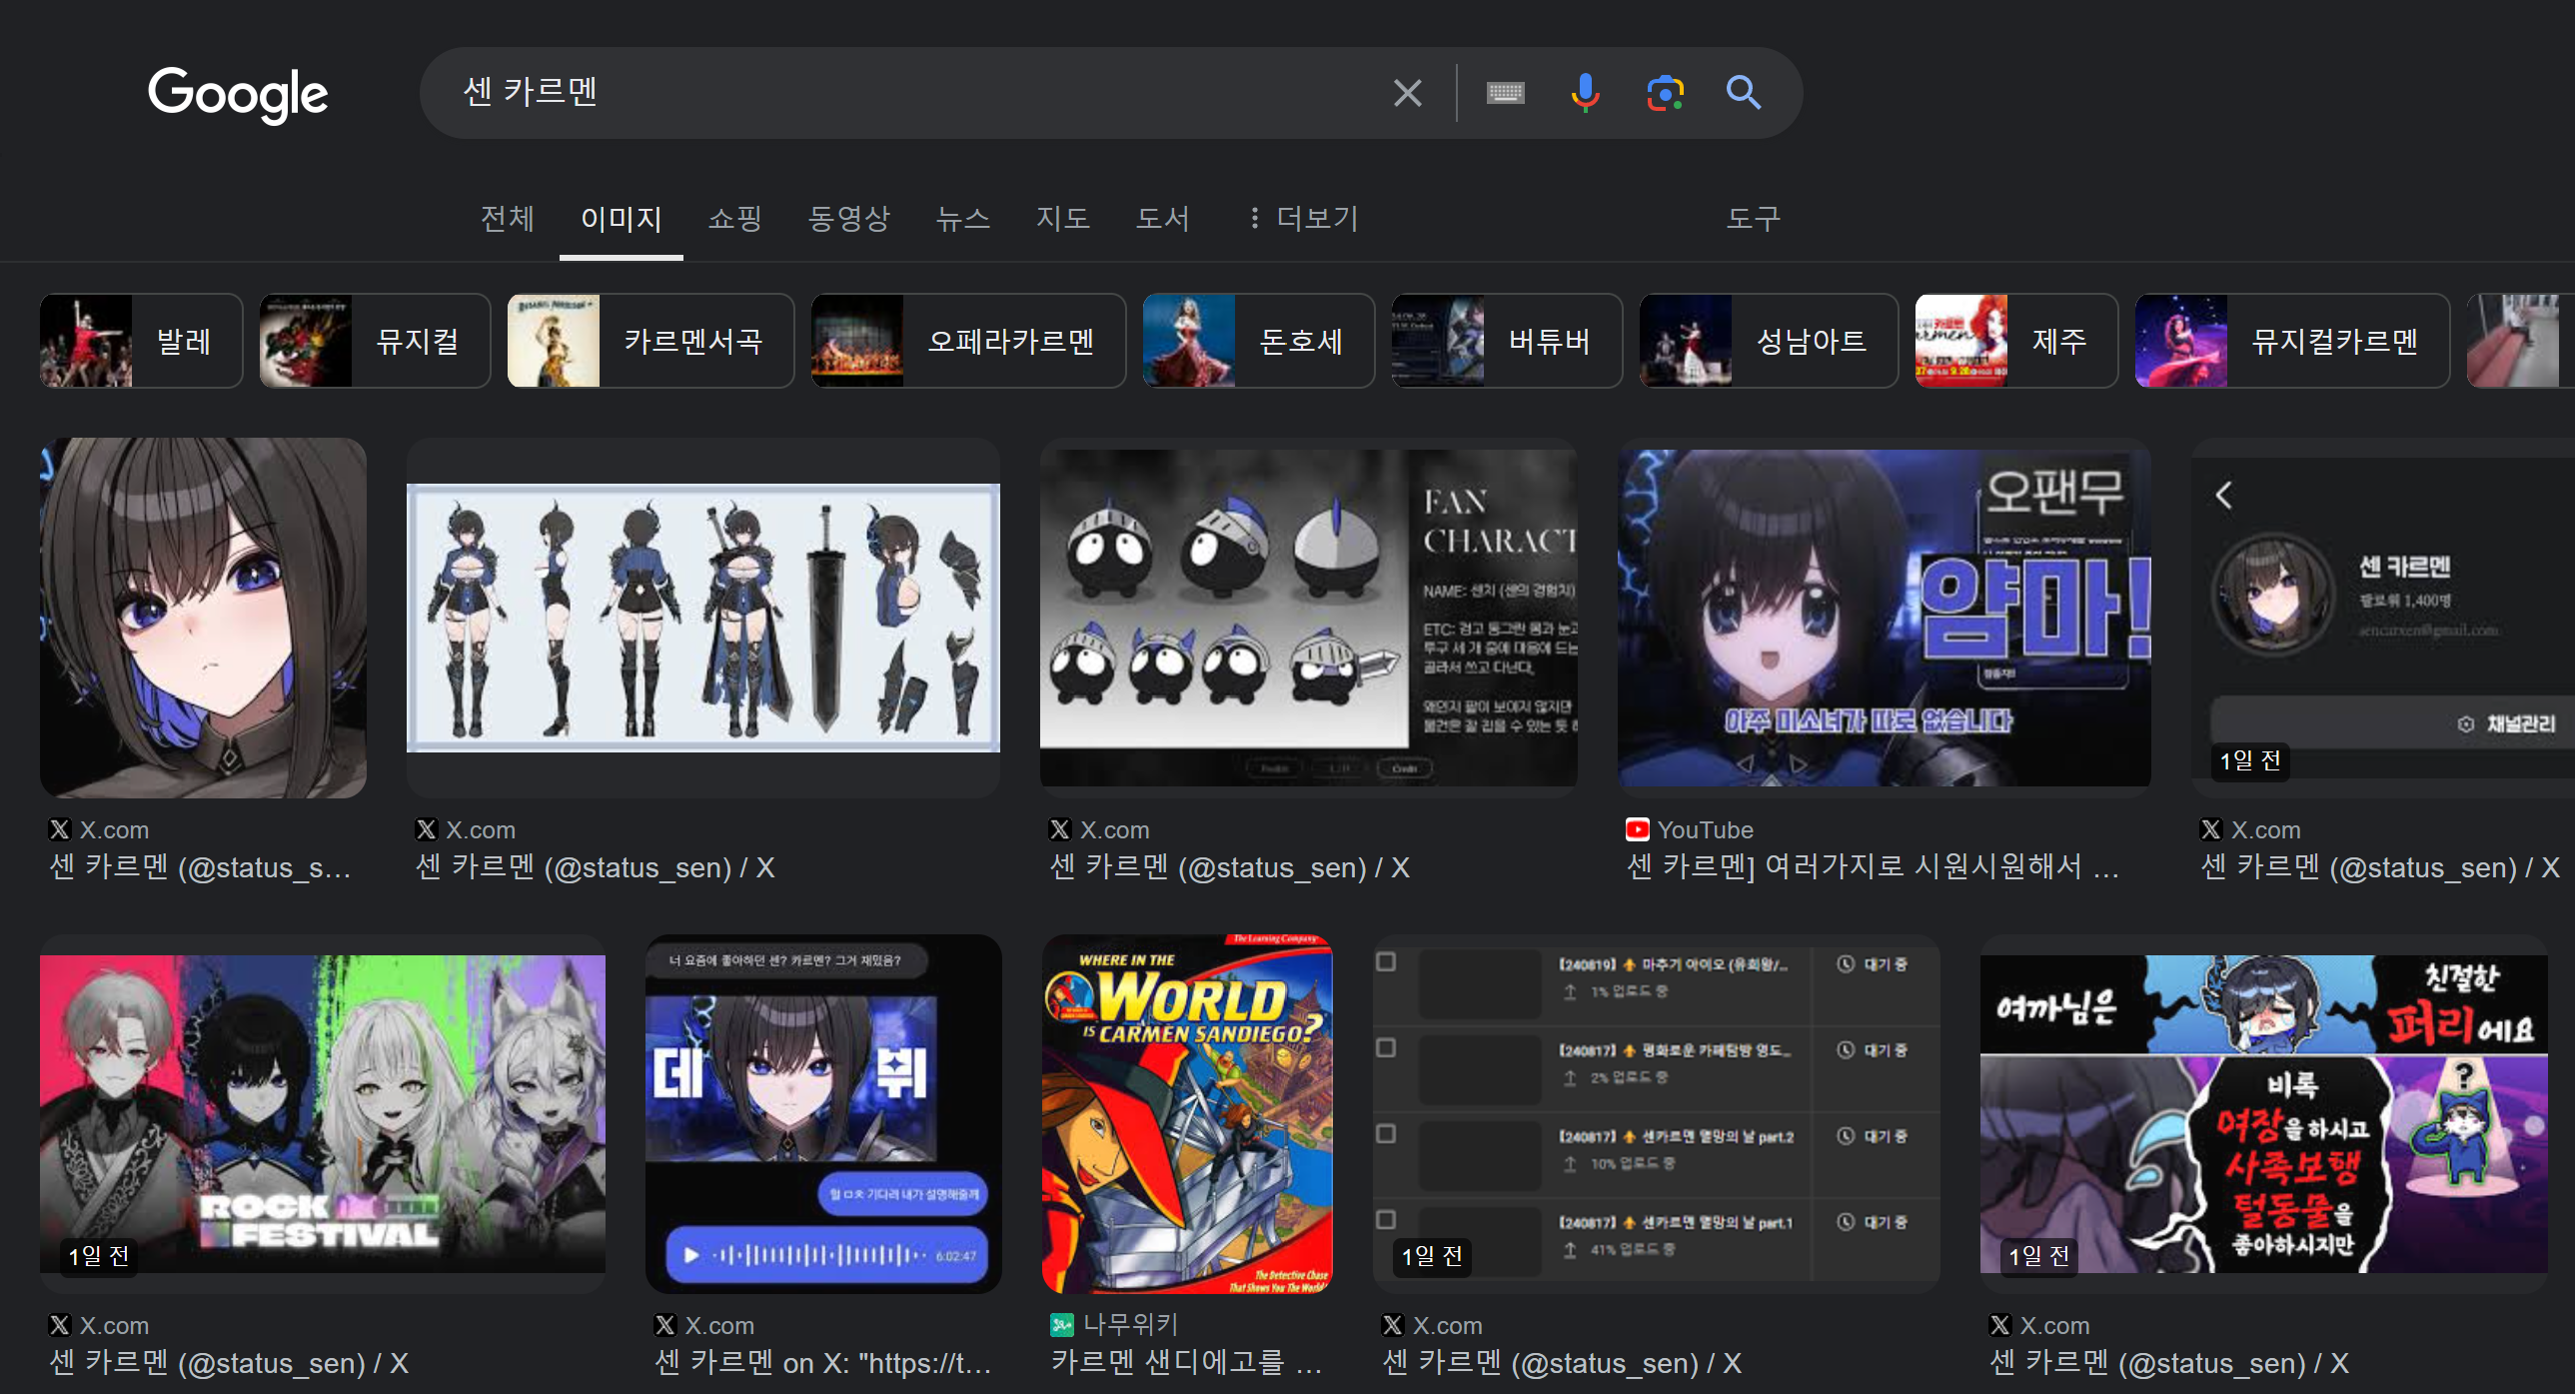Click the title link under the FAN CHARACTER image
Image resolution: width=2576 pixels, height=1395 pixels.
tap(1229, 867)
